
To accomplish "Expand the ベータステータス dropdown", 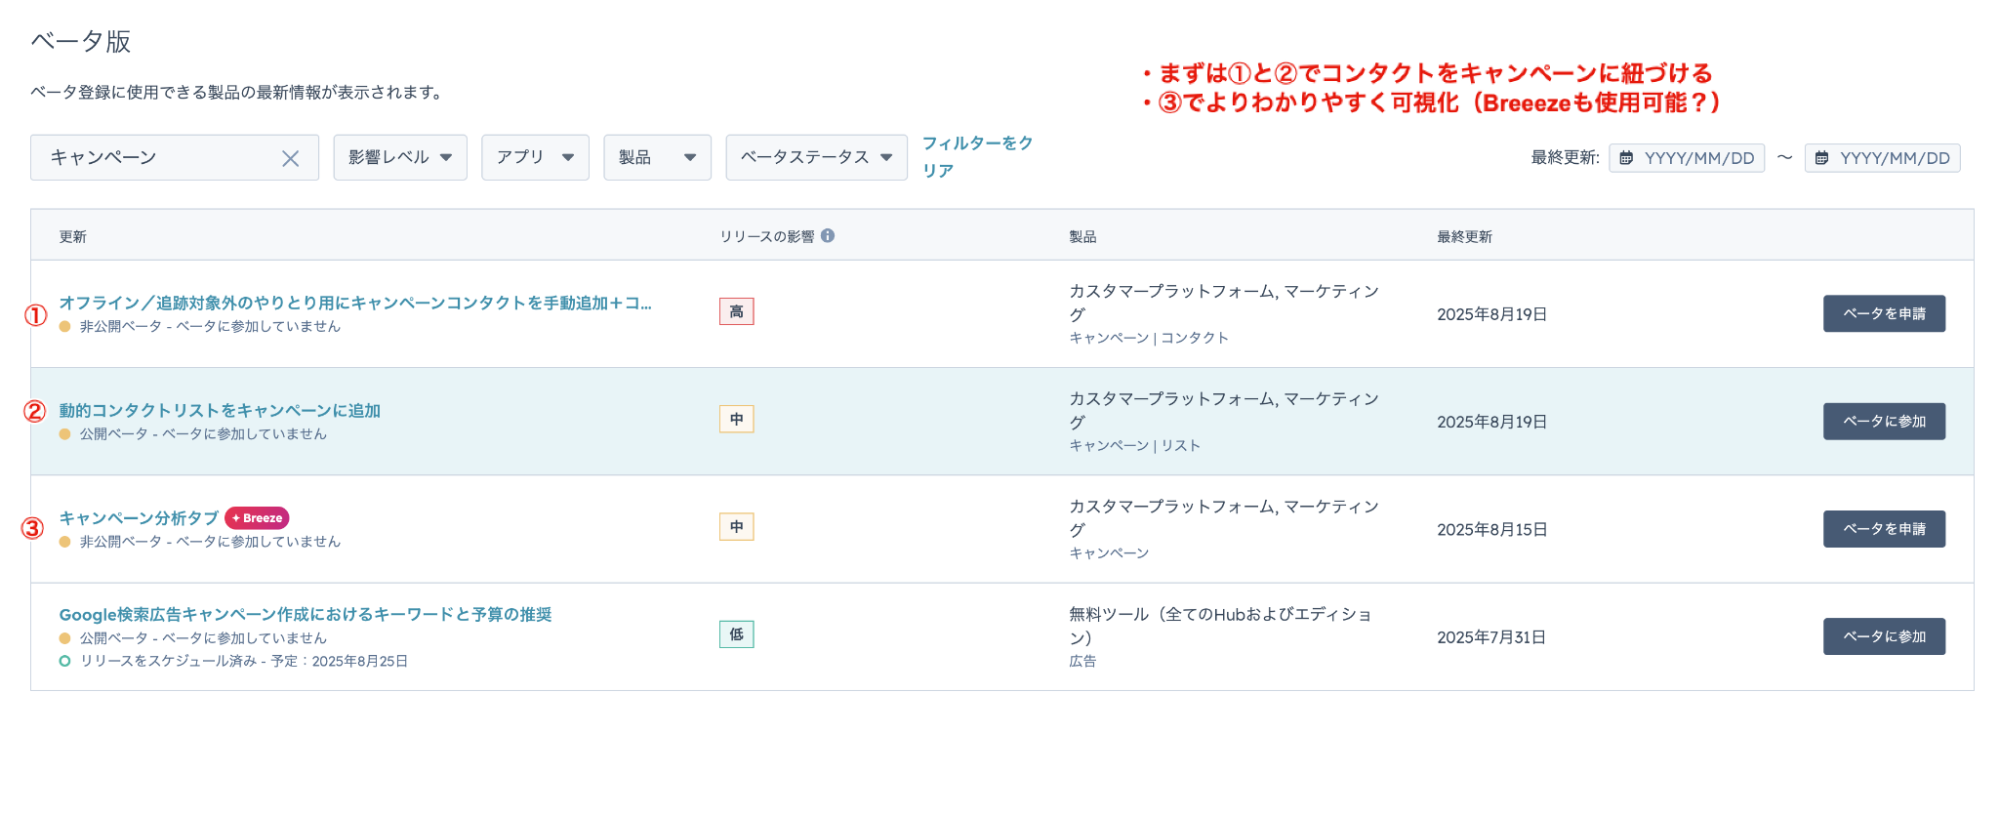I will 816,157.
